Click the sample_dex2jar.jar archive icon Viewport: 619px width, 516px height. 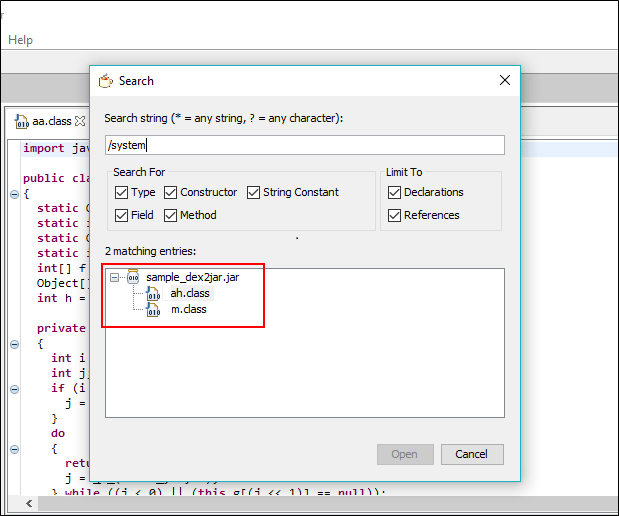coord(132,277)
